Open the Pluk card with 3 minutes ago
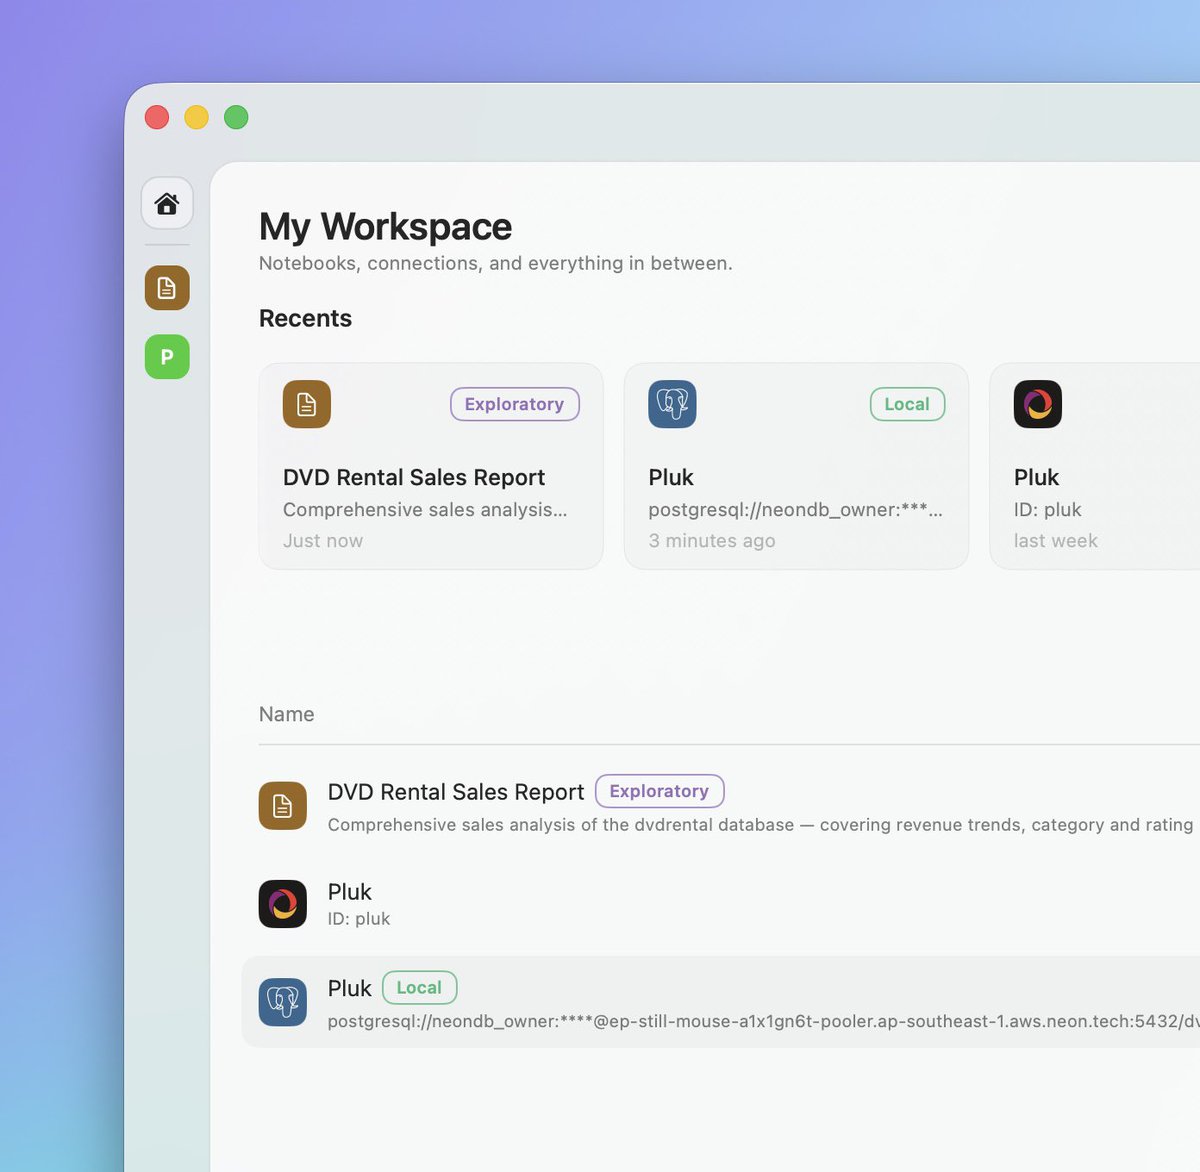 click(796, 466)
